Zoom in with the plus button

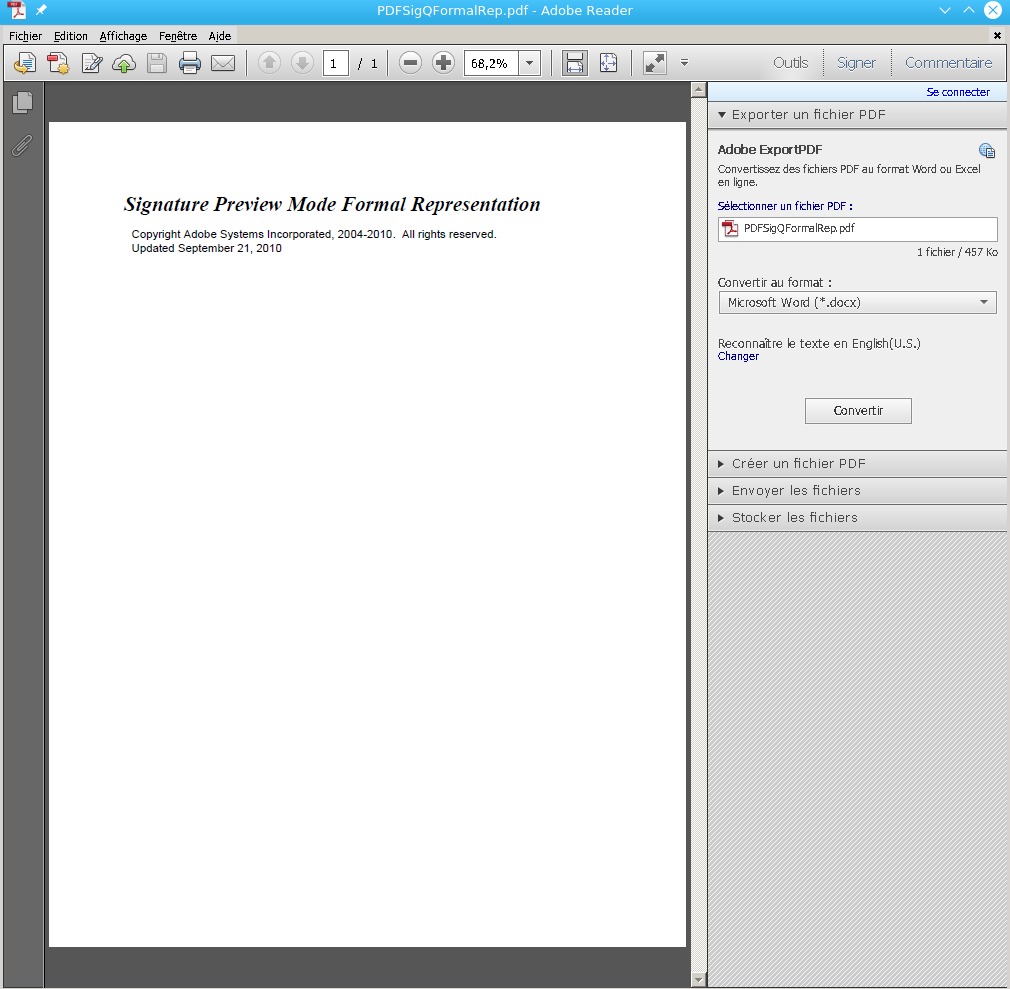443,62
